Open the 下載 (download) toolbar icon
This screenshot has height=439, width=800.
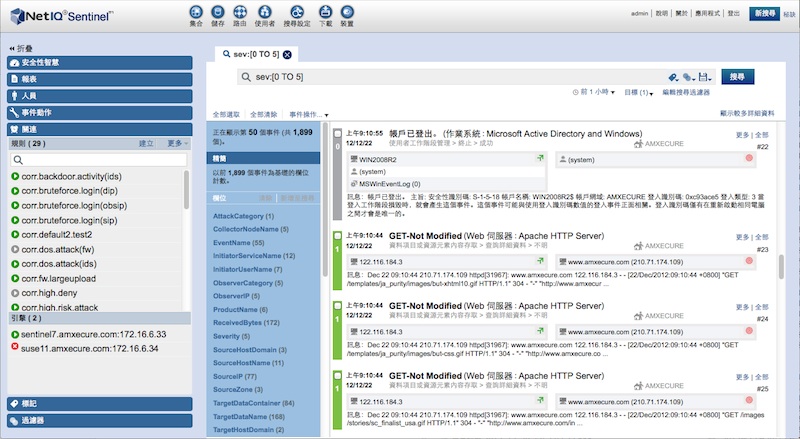[x=325, y=12]
